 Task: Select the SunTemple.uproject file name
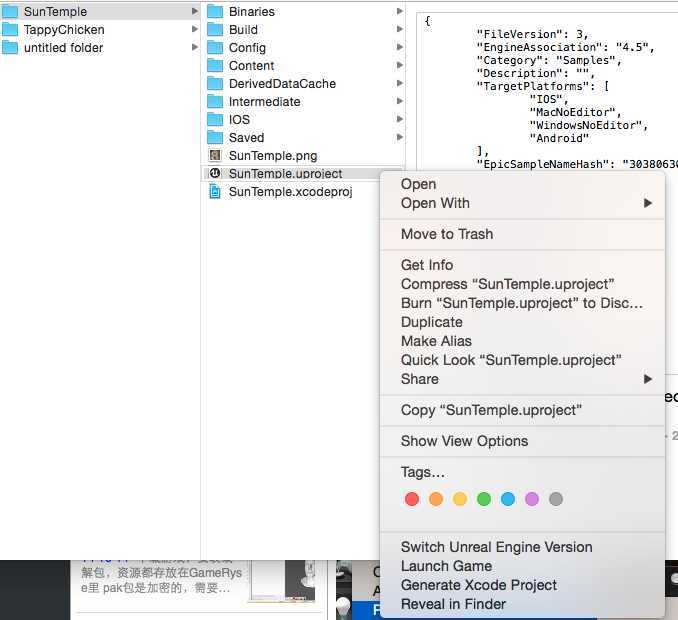click(285, 174)
